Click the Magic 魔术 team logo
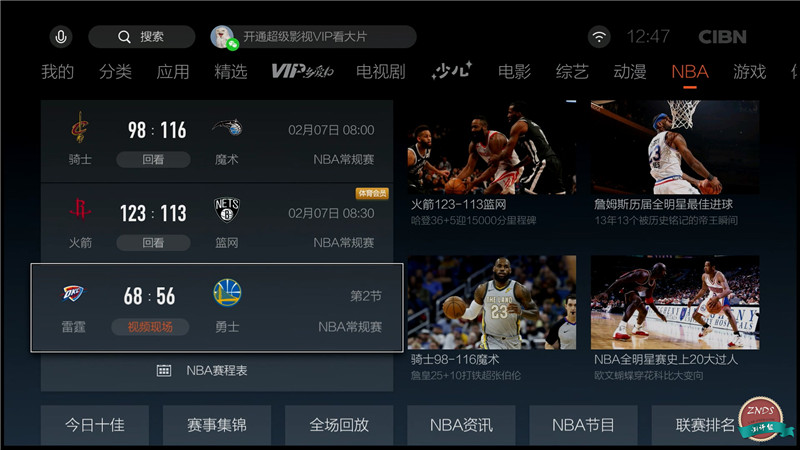 (227, 128)
